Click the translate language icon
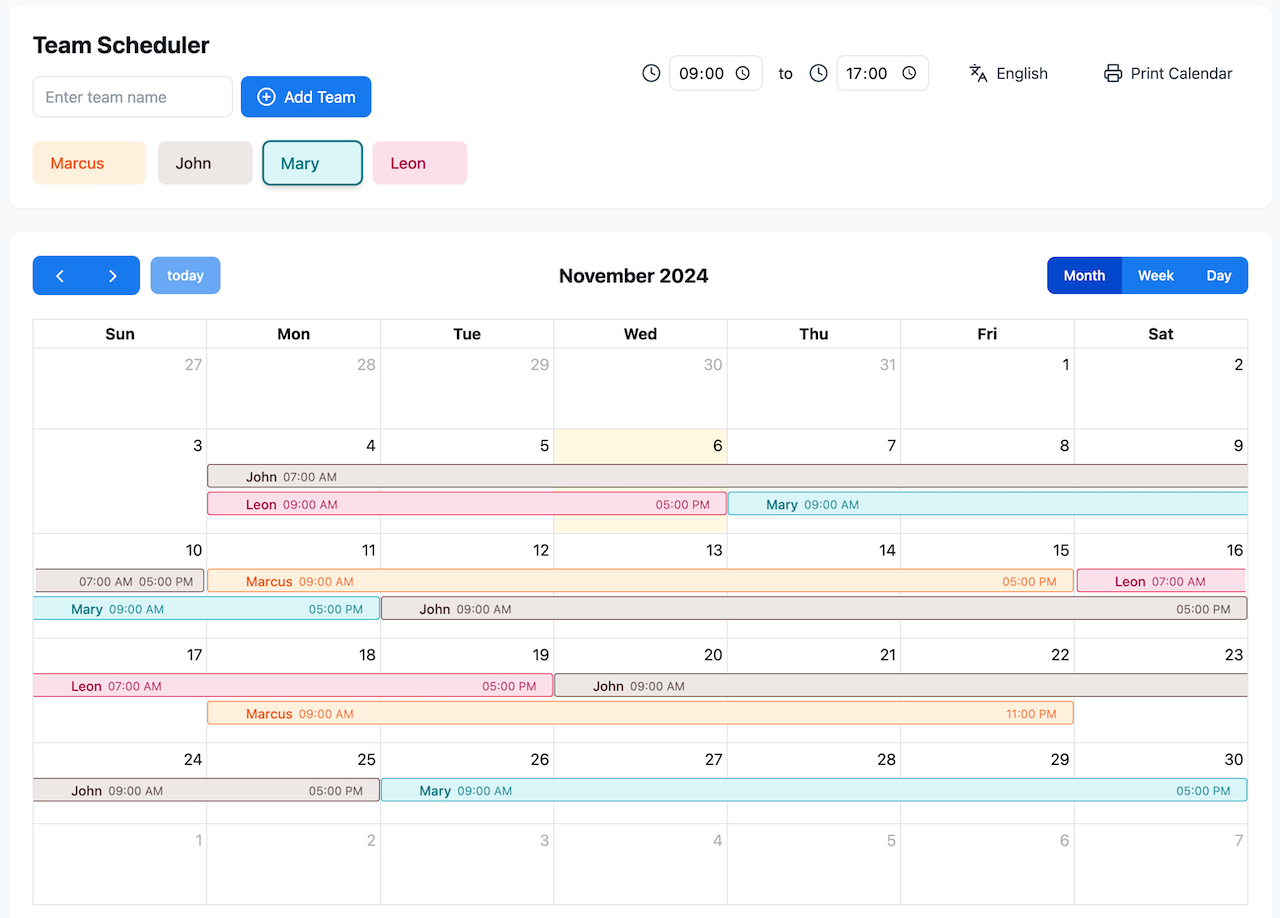 (x=978, y=73)
